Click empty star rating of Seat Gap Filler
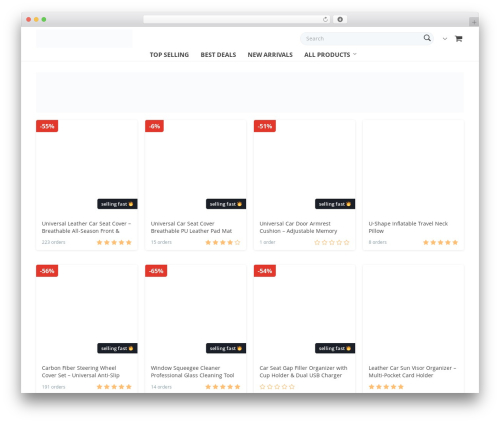Screen dimensions: 500x423 (277, 387)
